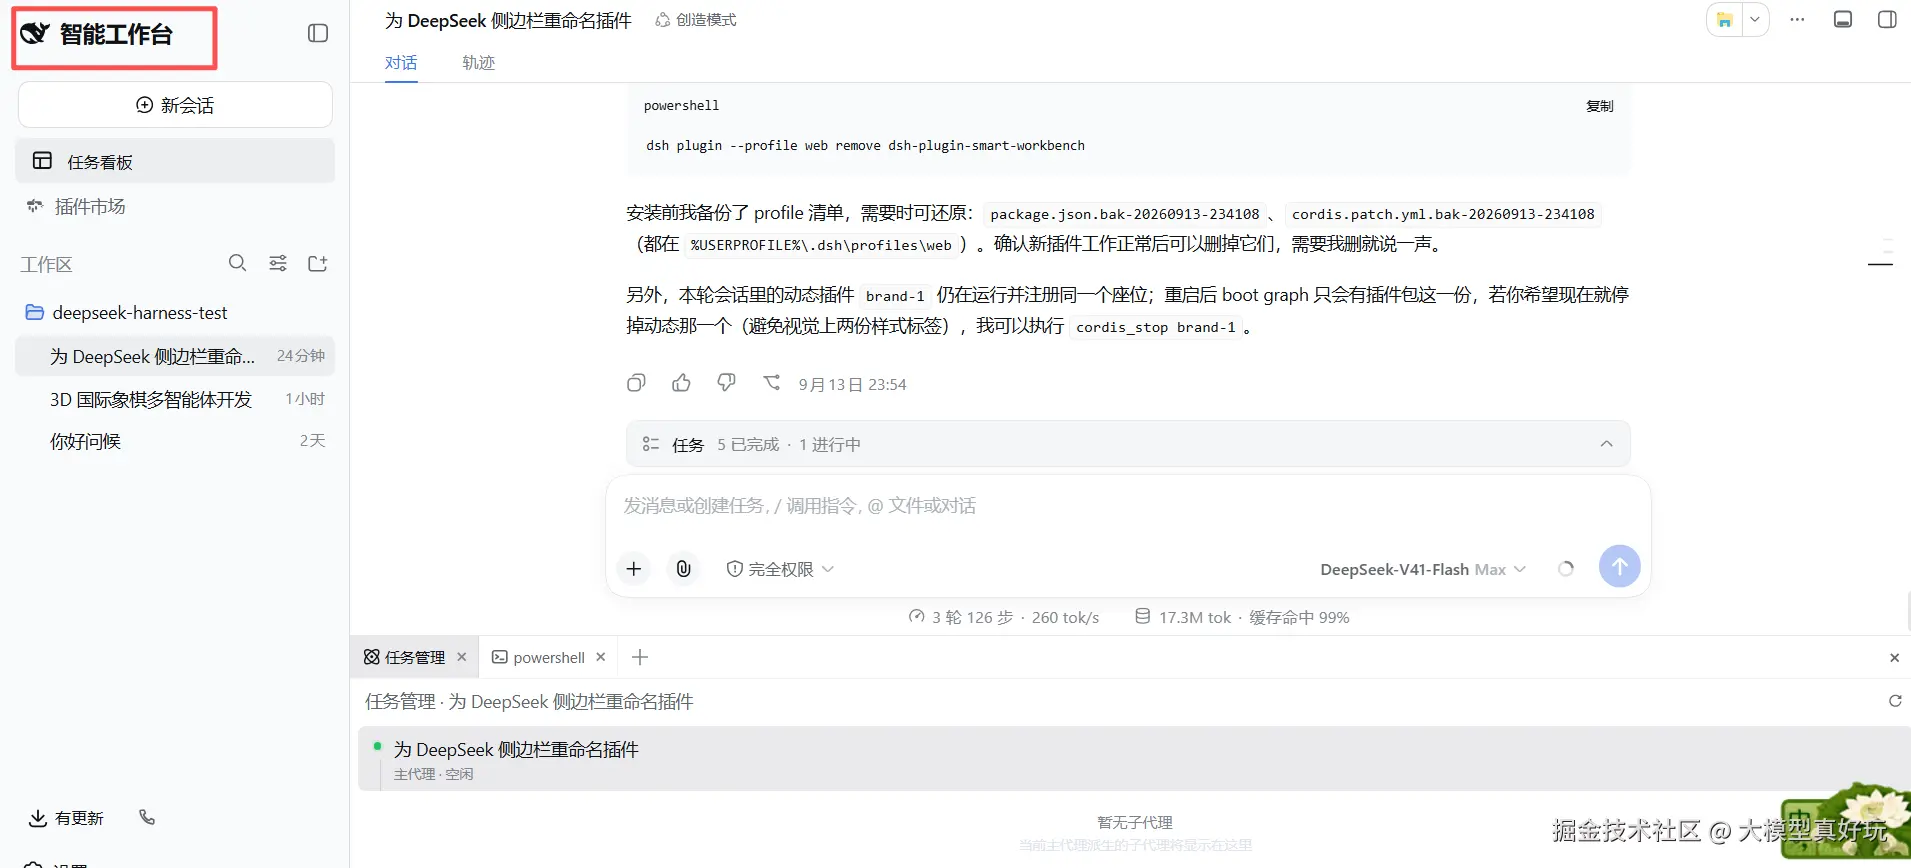Open the 为 DeepSeek 侧边栏重命... conversation in the sidebar

click(x=175, y=356)
